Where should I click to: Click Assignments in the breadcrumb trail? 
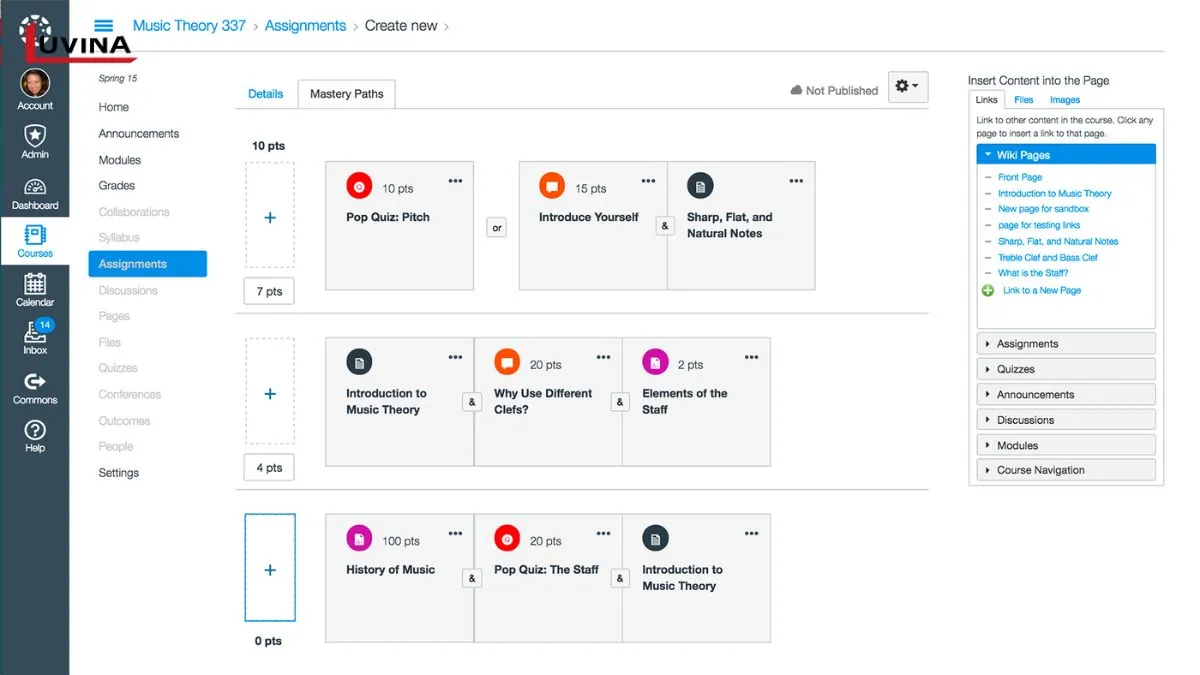click(305, 26)
